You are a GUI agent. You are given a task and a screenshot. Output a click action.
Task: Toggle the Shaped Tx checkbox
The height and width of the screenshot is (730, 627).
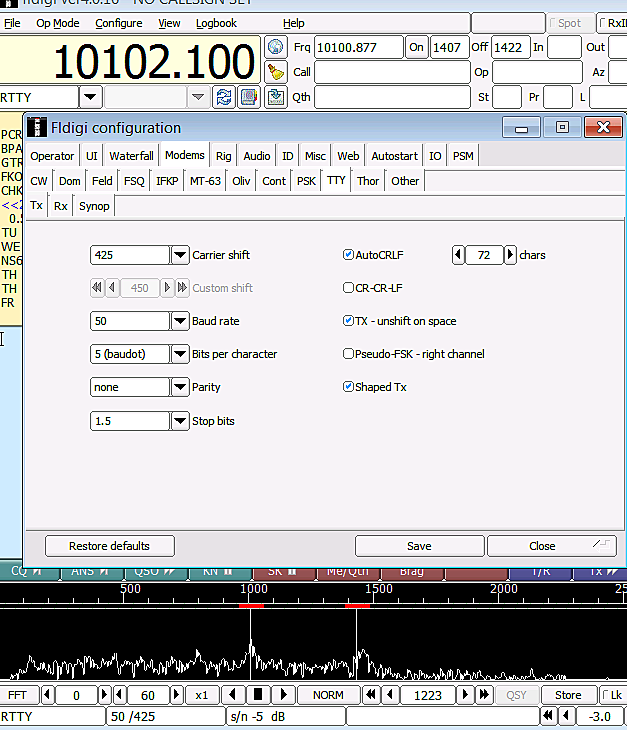(348, 387)
